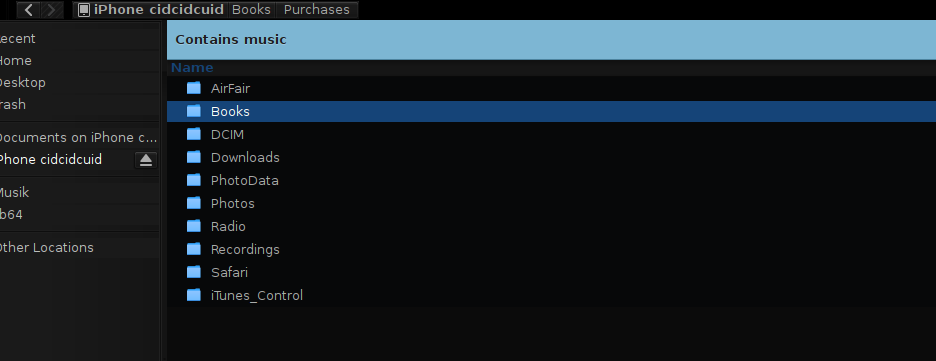Open Purchases segment in path bar
Screen dimensions: 936x361
(x=317, y=10)
